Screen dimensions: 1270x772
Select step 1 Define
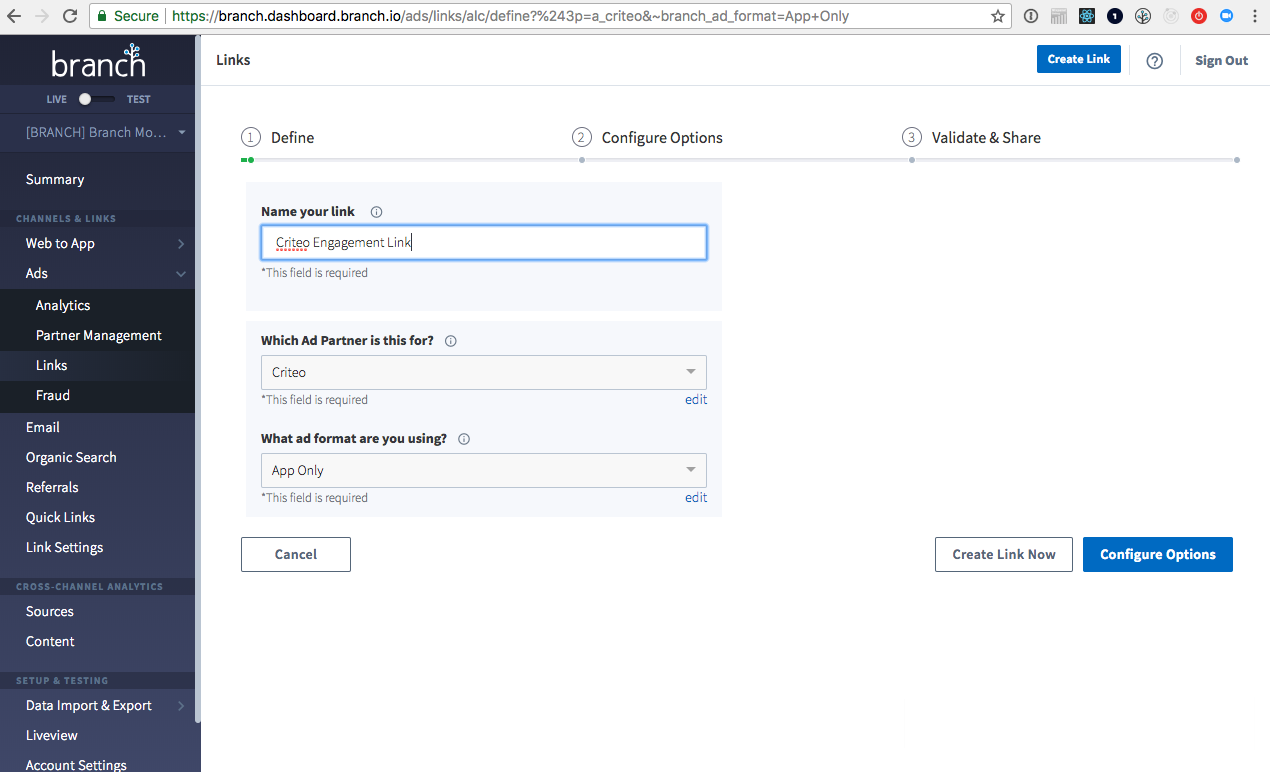tap(278, 138)
